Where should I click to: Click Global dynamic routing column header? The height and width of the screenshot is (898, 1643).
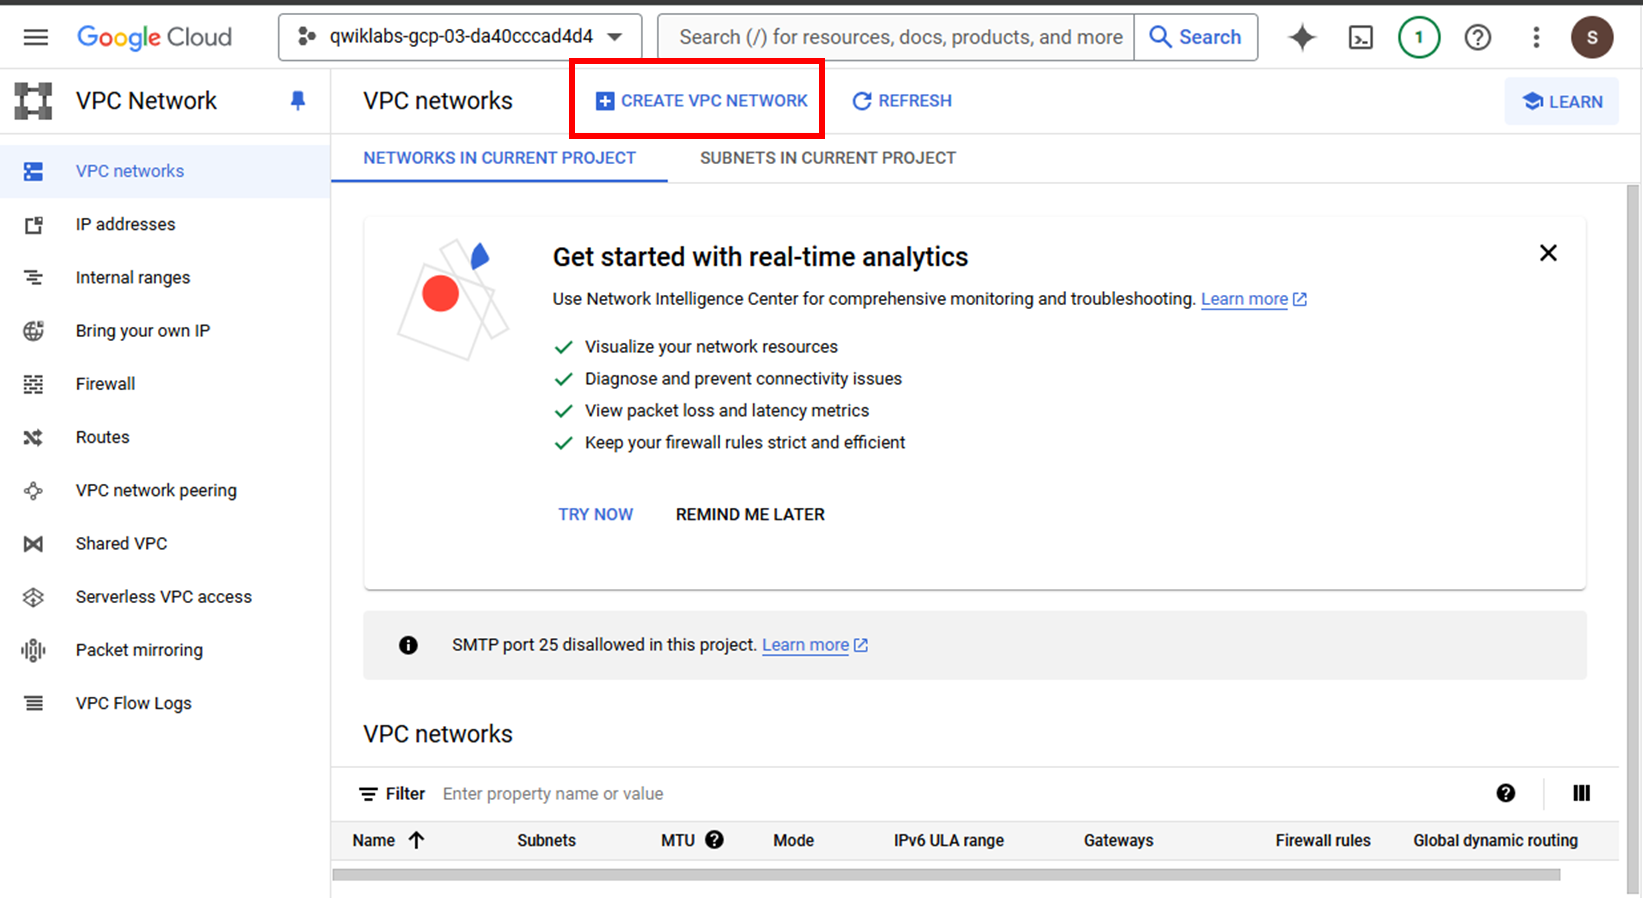[1495, 841]
